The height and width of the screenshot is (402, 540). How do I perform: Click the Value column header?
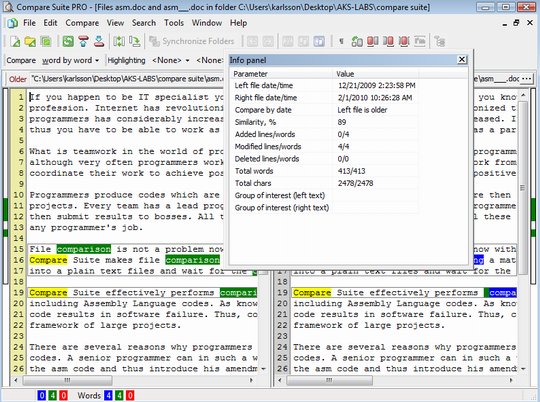coord(375,74)
